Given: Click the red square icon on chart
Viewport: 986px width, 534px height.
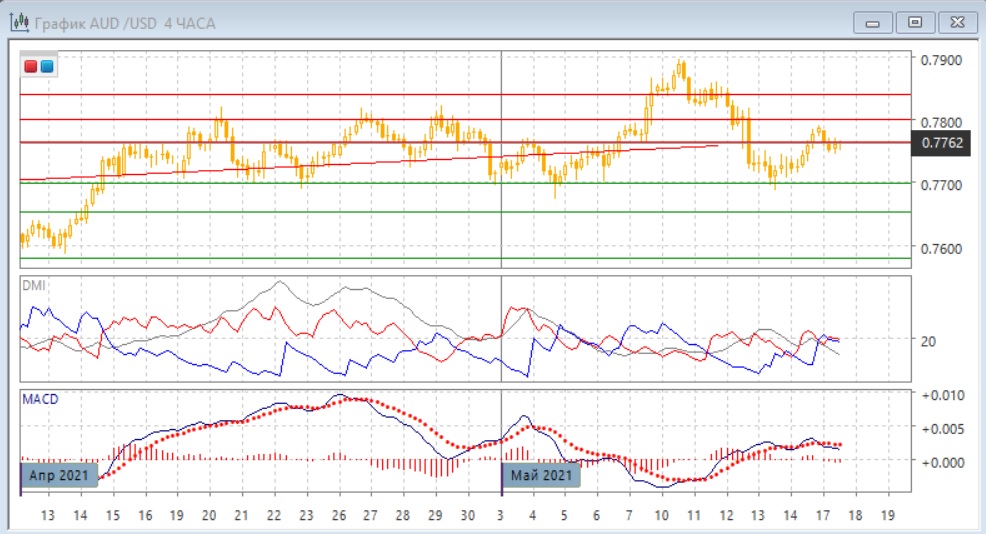Looking at the screenshot, I should click(x=31, y=67).
